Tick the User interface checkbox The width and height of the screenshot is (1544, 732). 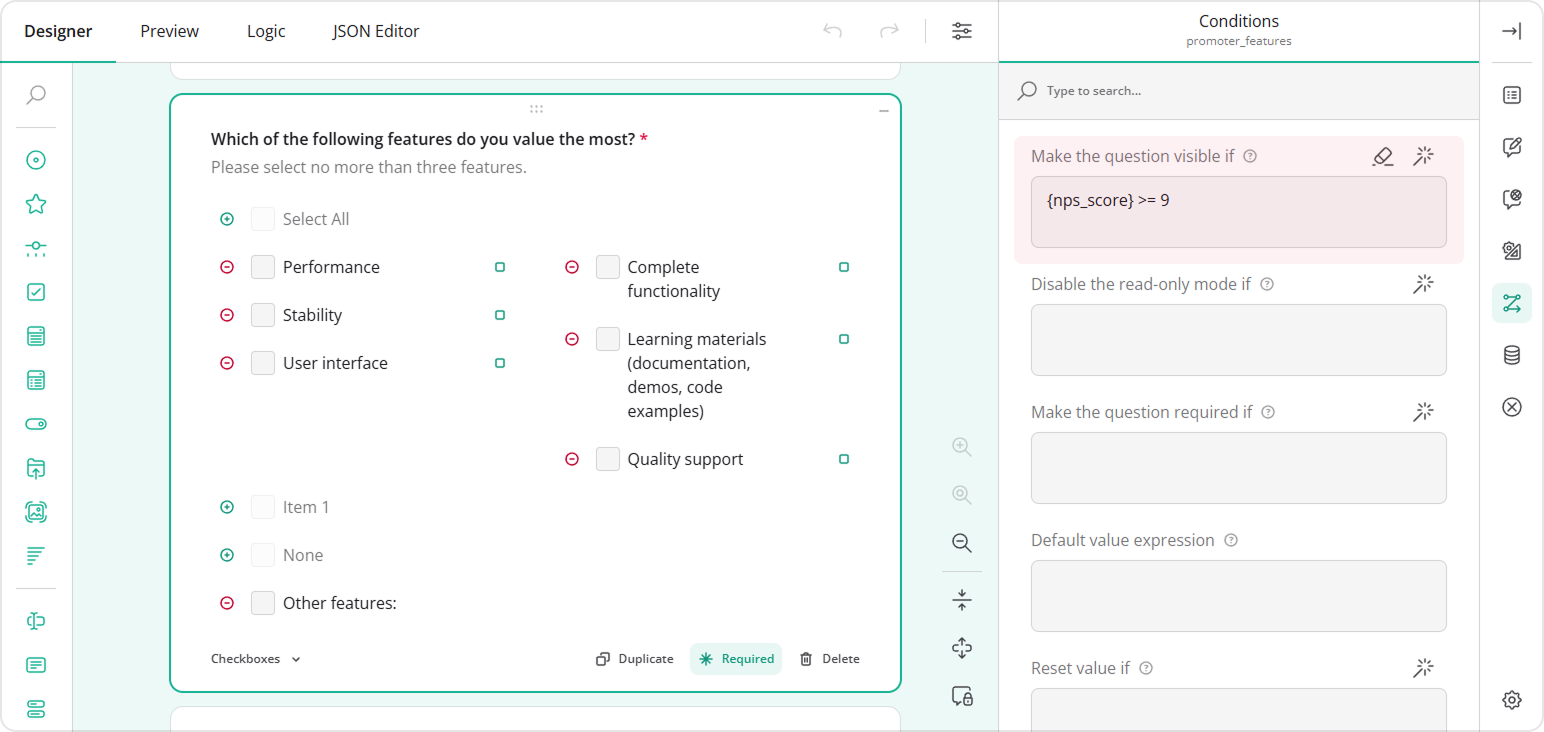tap(263, 363)
